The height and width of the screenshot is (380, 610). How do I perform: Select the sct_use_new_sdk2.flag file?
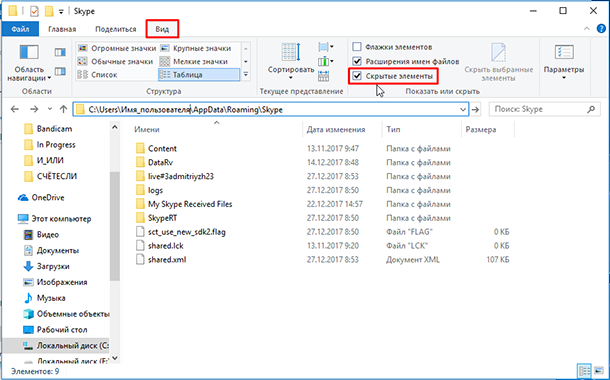187,232
